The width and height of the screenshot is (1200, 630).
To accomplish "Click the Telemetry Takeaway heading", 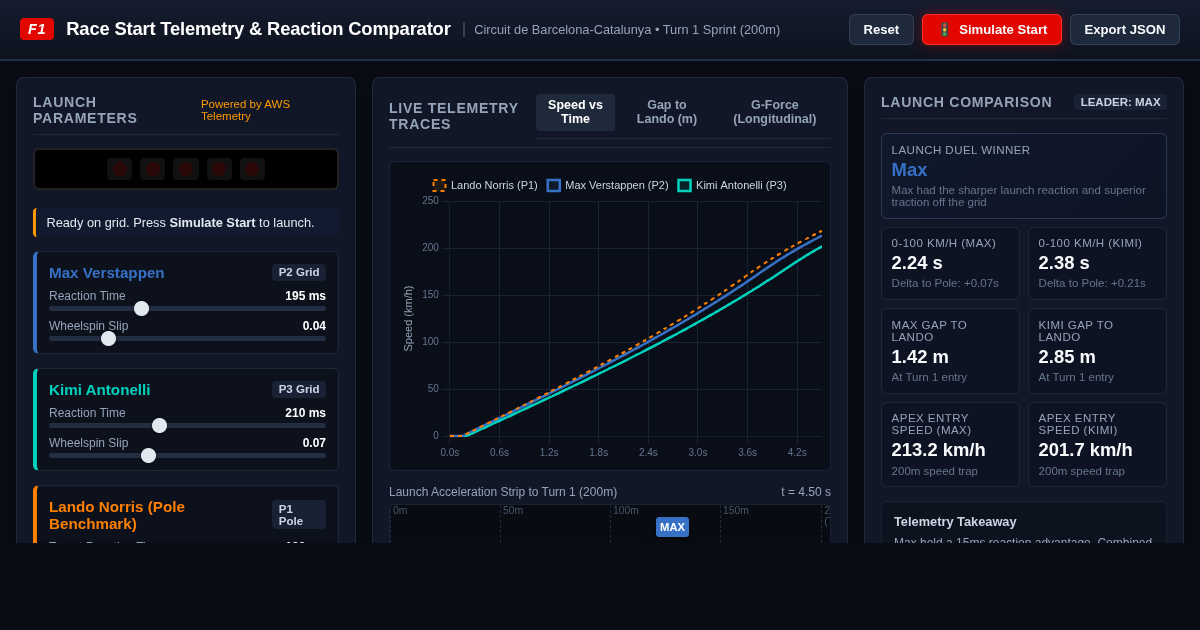I will pos(955,521).
